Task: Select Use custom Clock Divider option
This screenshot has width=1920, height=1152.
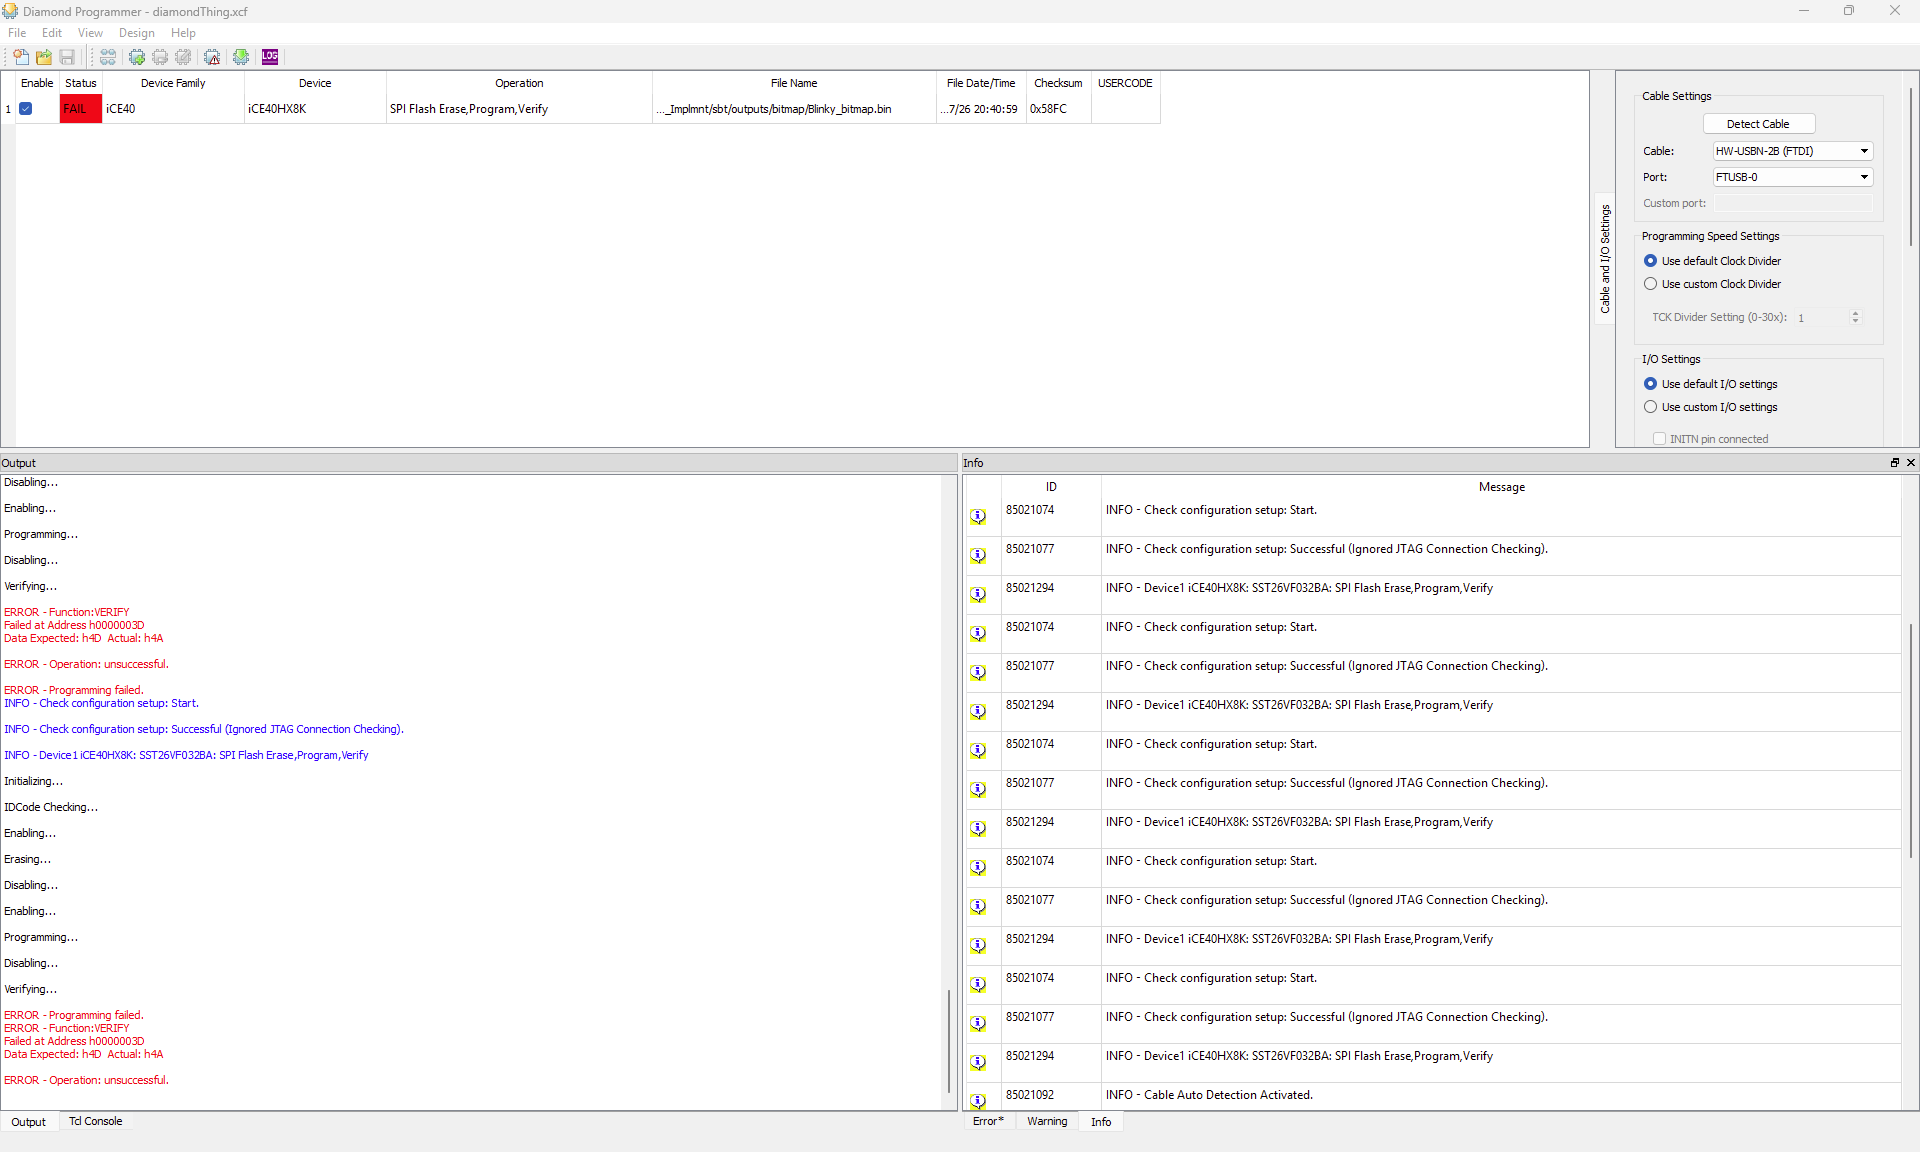Action: (x=1650, y=284)
